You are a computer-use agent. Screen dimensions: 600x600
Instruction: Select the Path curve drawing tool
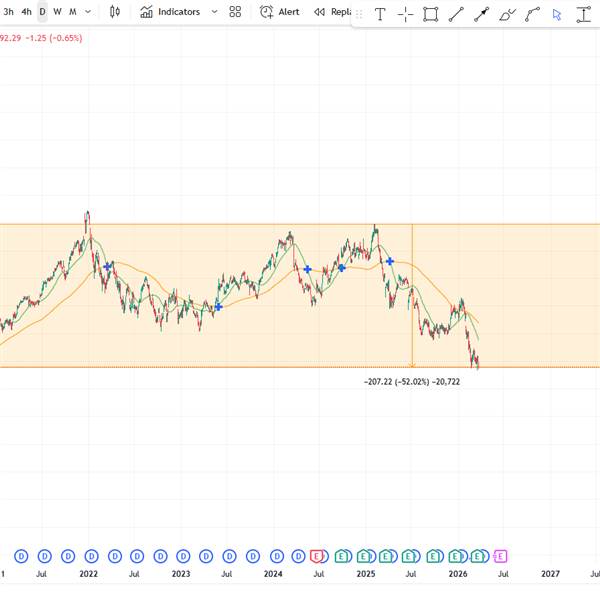point(532,15)
